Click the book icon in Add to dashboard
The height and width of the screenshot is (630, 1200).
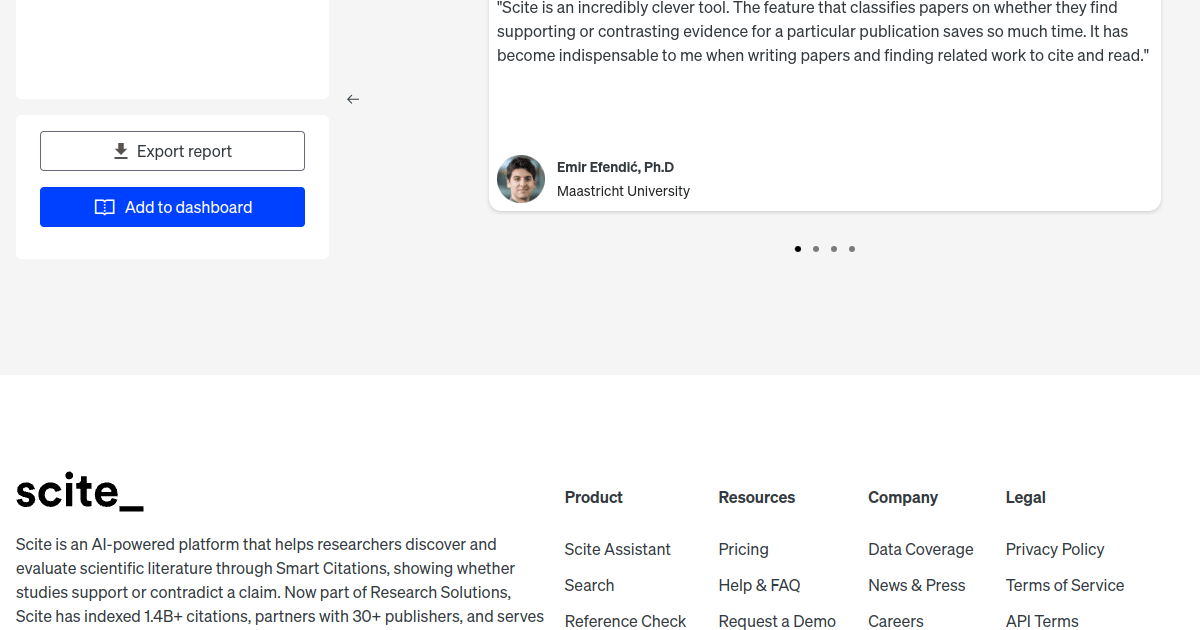pos(105,207)
